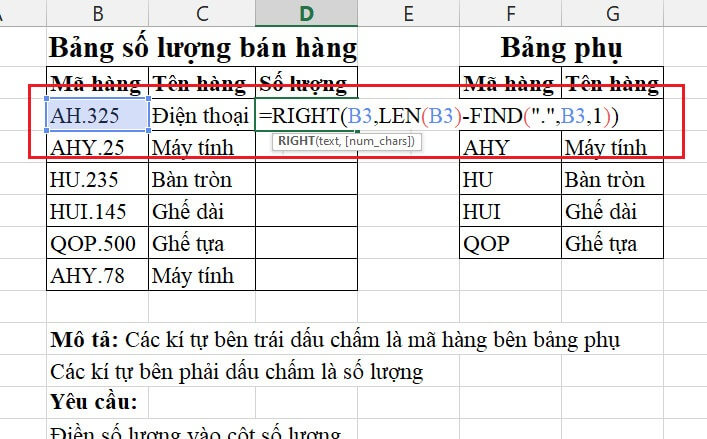Select Bàn tròn in Bảng phụ

612,179
